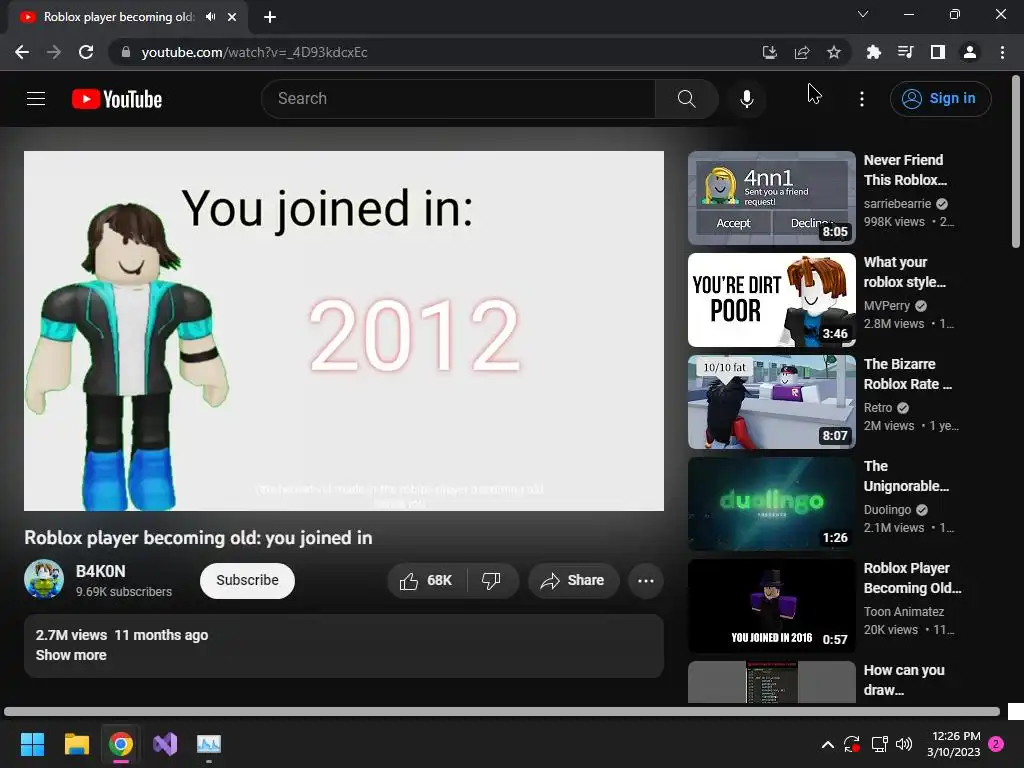Open Visual Studio from taskbar
This screenshot has width=1024, height=768.
(x=165, y=744)
